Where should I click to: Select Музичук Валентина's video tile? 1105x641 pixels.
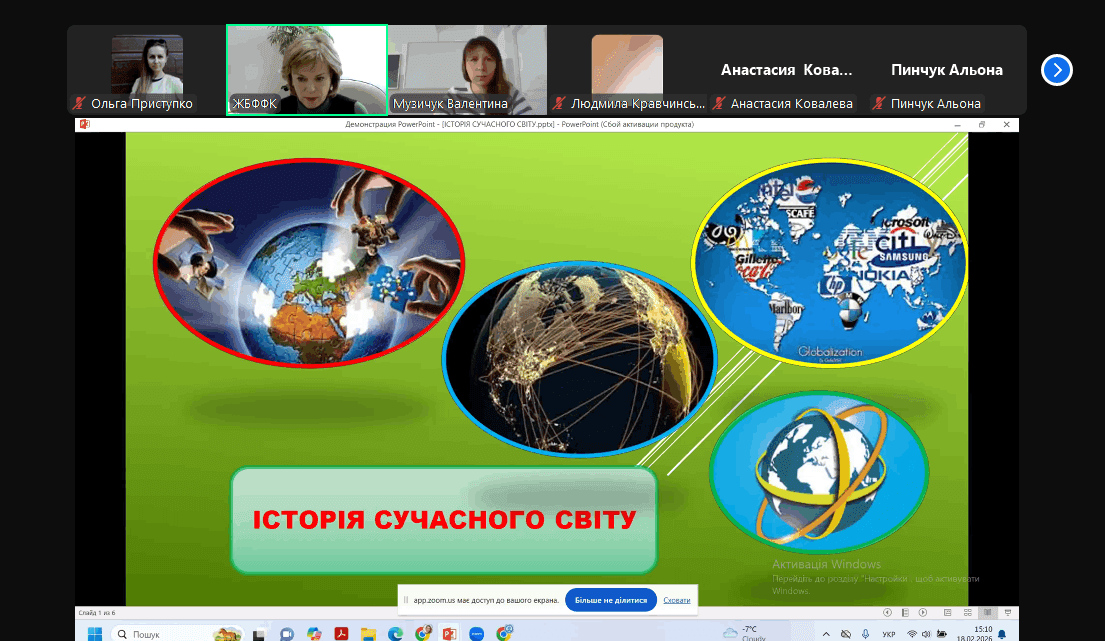click(467, 70)
